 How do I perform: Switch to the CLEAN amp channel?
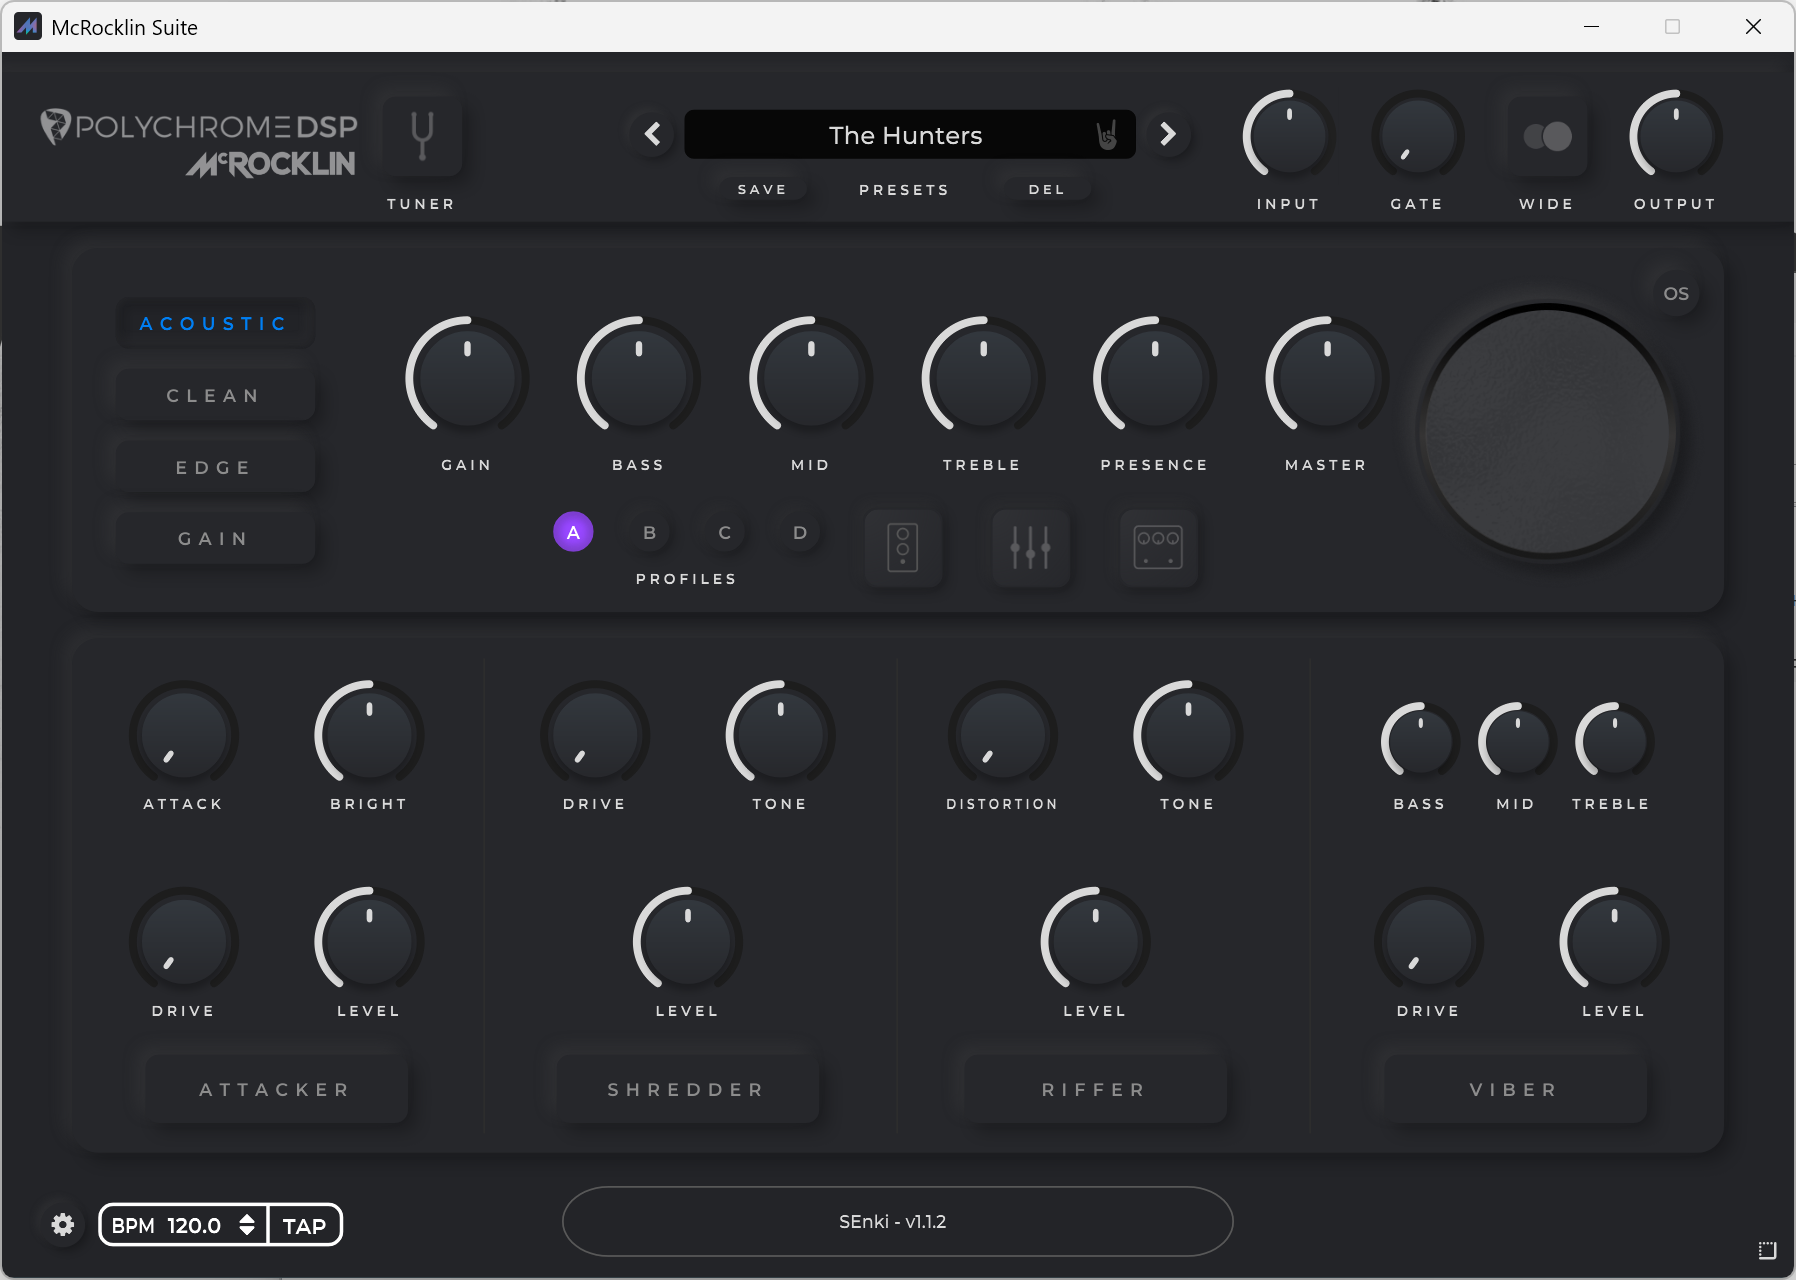pos(212,394)
